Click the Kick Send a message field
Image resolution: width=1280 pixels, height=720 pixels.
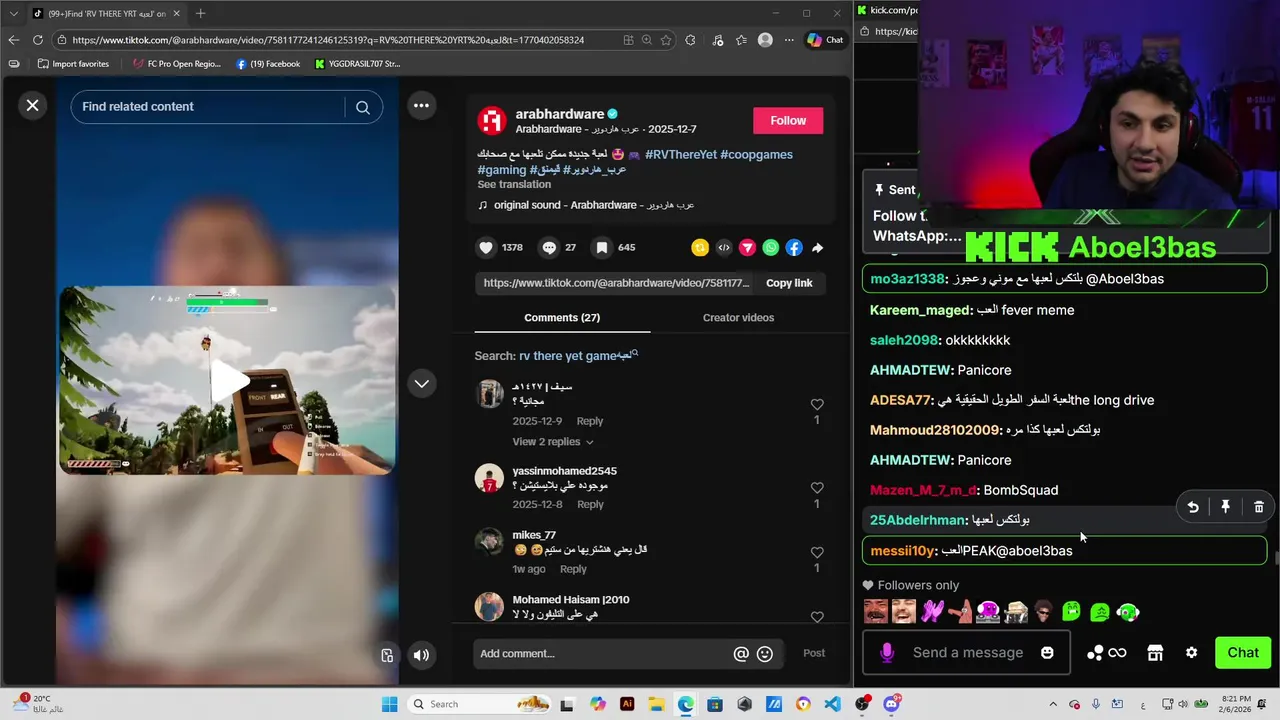click(x=967, y=653)
